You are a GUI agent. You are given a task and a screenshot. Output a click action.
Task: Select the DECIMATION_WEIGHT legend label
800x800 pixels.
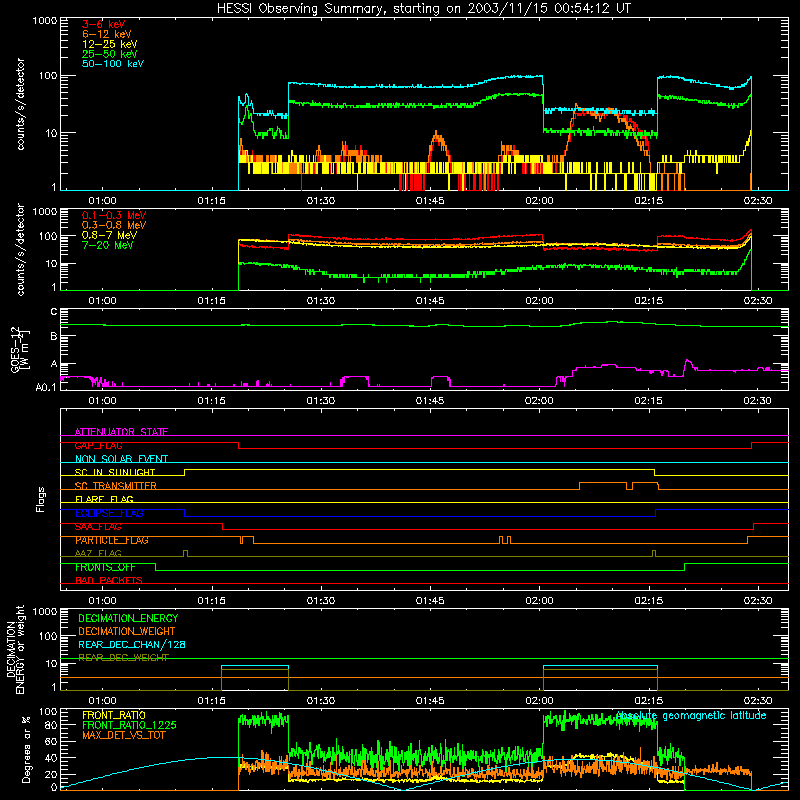click(x=127, y=632)
